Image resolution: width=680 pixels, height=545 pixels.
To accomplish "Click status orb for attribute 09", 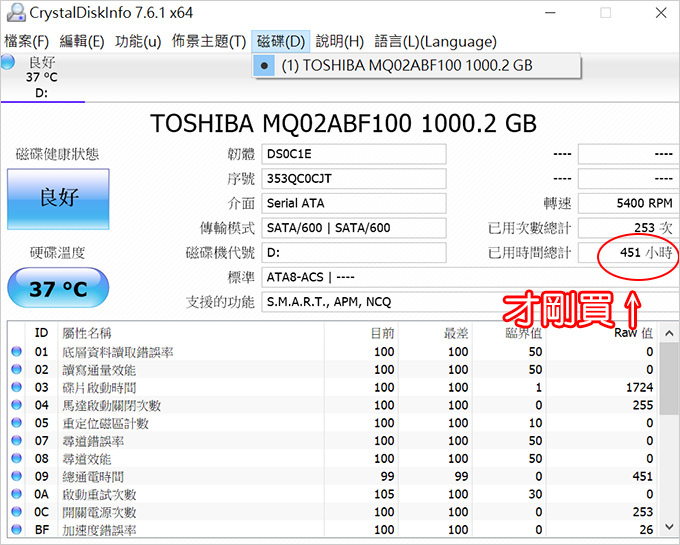I will (16, 476).
